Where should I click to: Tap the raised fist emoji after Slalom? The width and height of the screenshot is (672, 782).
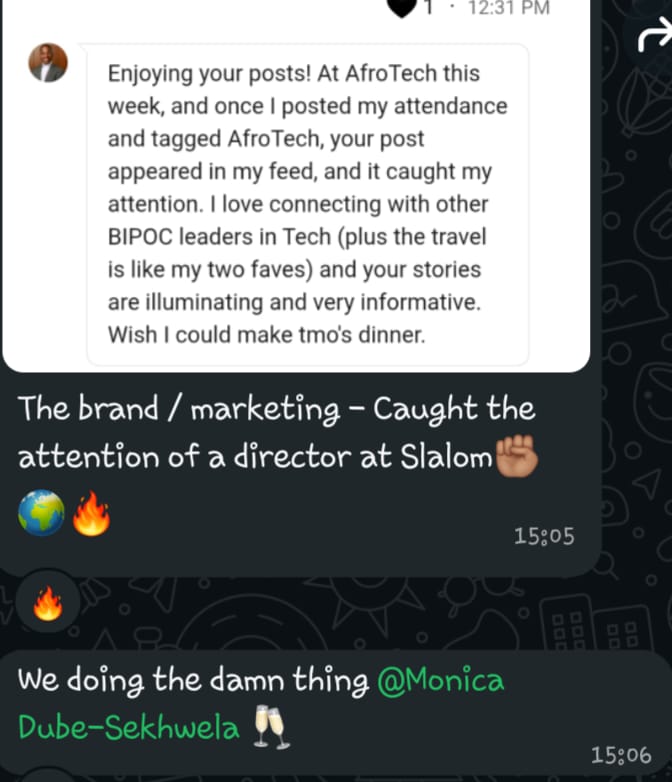coord(517,458)
